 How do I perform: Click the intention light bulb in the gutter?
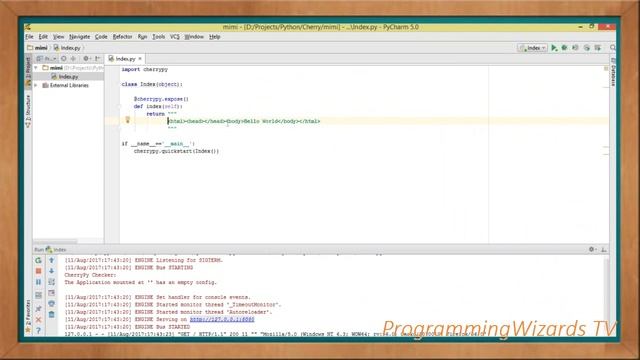tap(127, 120)
